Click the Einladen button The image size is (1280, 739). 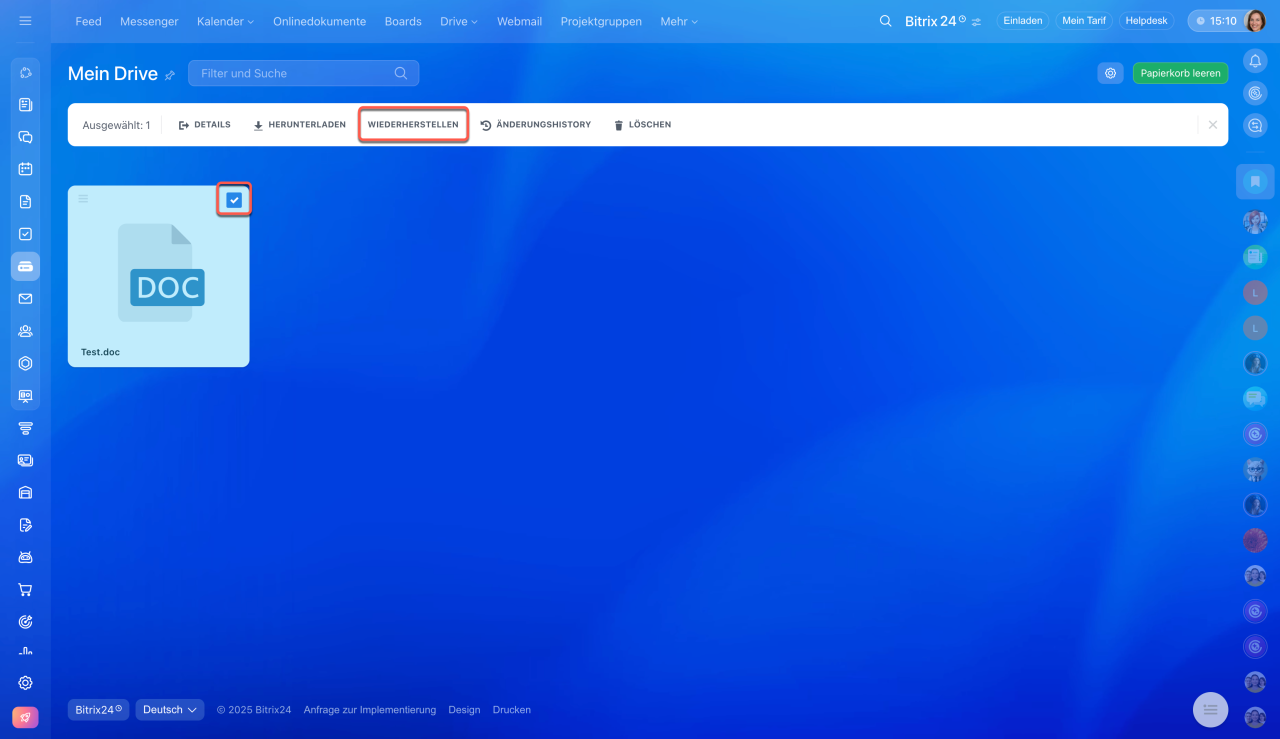1022,20
